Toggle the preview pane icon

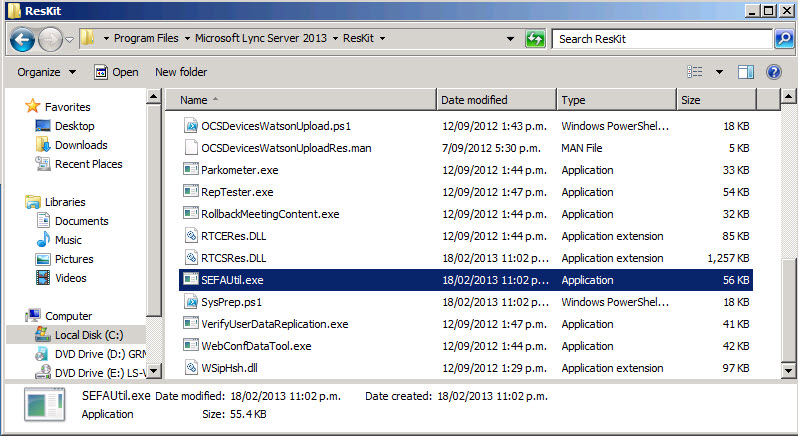tap(745, 72)
